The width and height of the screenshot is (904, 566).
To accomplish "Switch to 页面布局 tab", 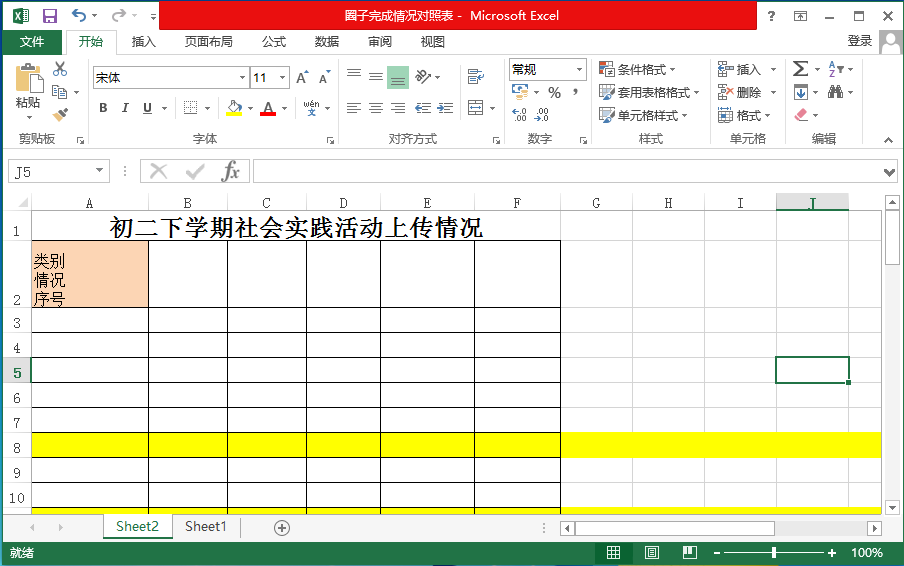I will click(x=209, y=41).
